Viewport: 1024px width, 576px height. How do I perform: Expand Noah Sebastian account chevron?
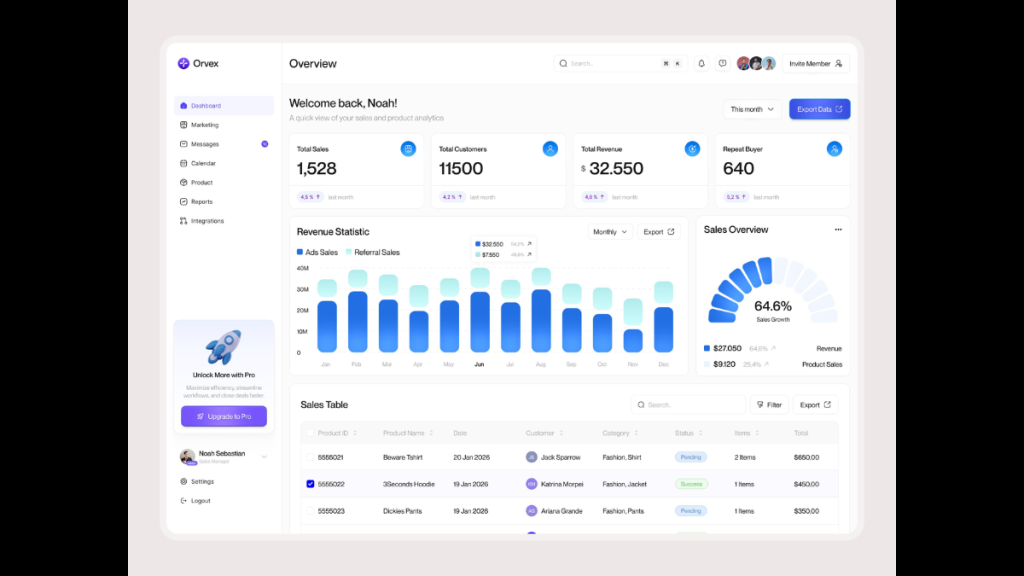[264, 456]
